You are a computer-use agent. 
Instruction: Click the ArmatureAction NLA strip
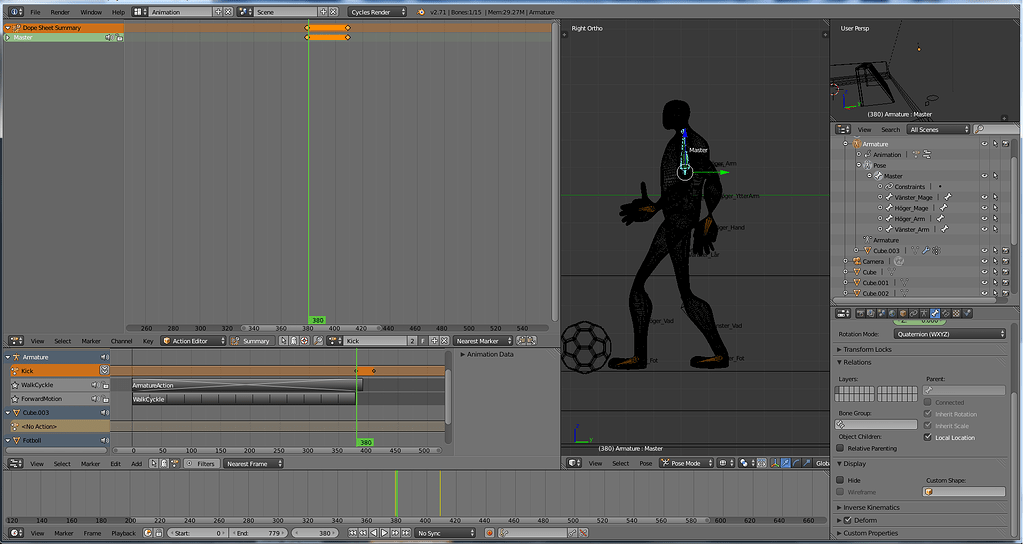point(247,385)
